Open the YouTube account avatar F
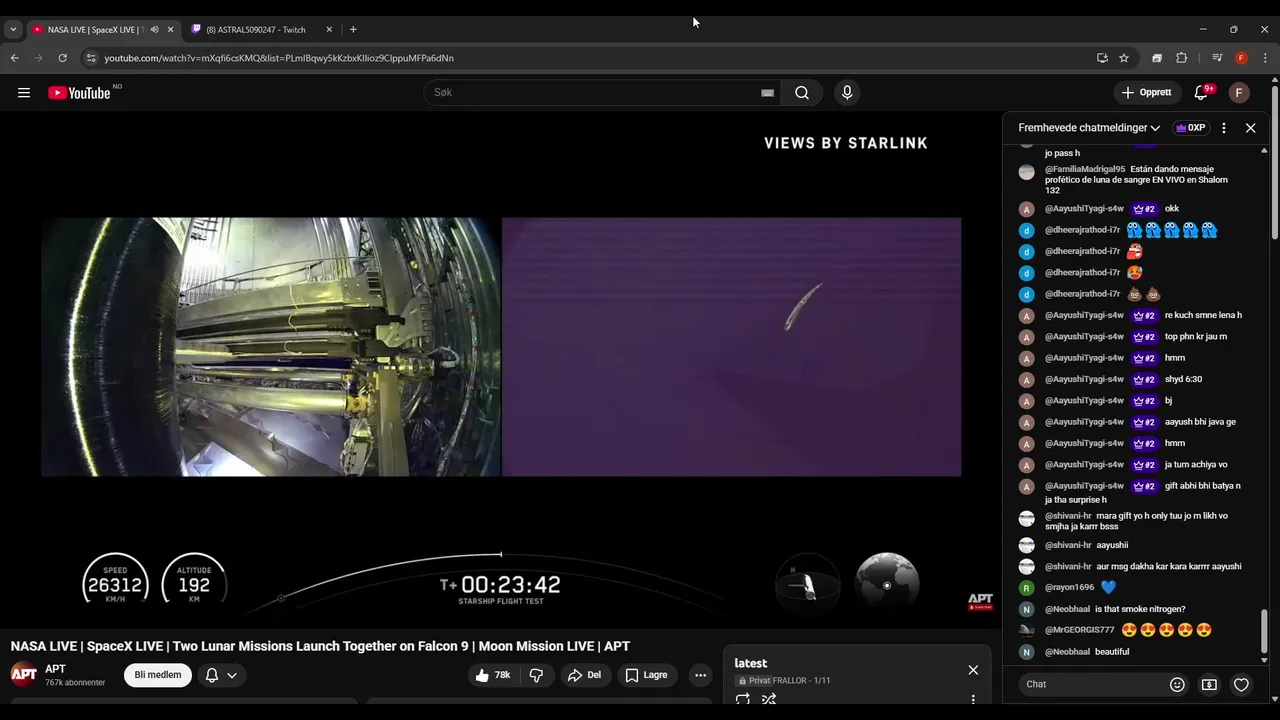Viewport: 1280px width, 720px height. (x=1239, y=93)
